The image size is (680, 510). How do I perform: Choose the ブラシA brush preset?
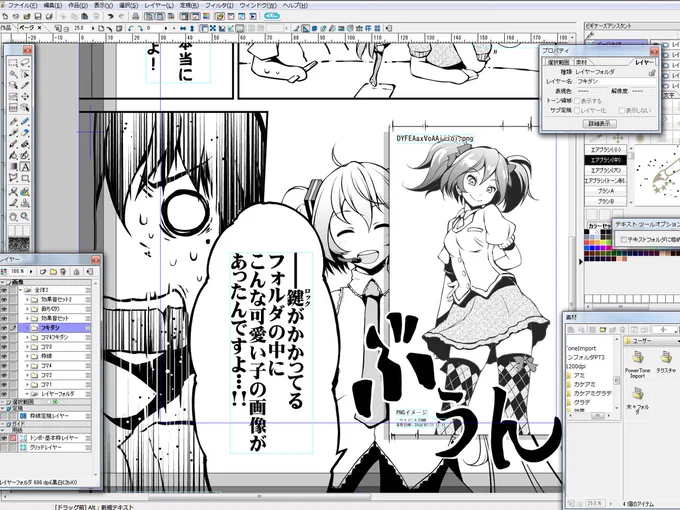(x=606, y=191)
